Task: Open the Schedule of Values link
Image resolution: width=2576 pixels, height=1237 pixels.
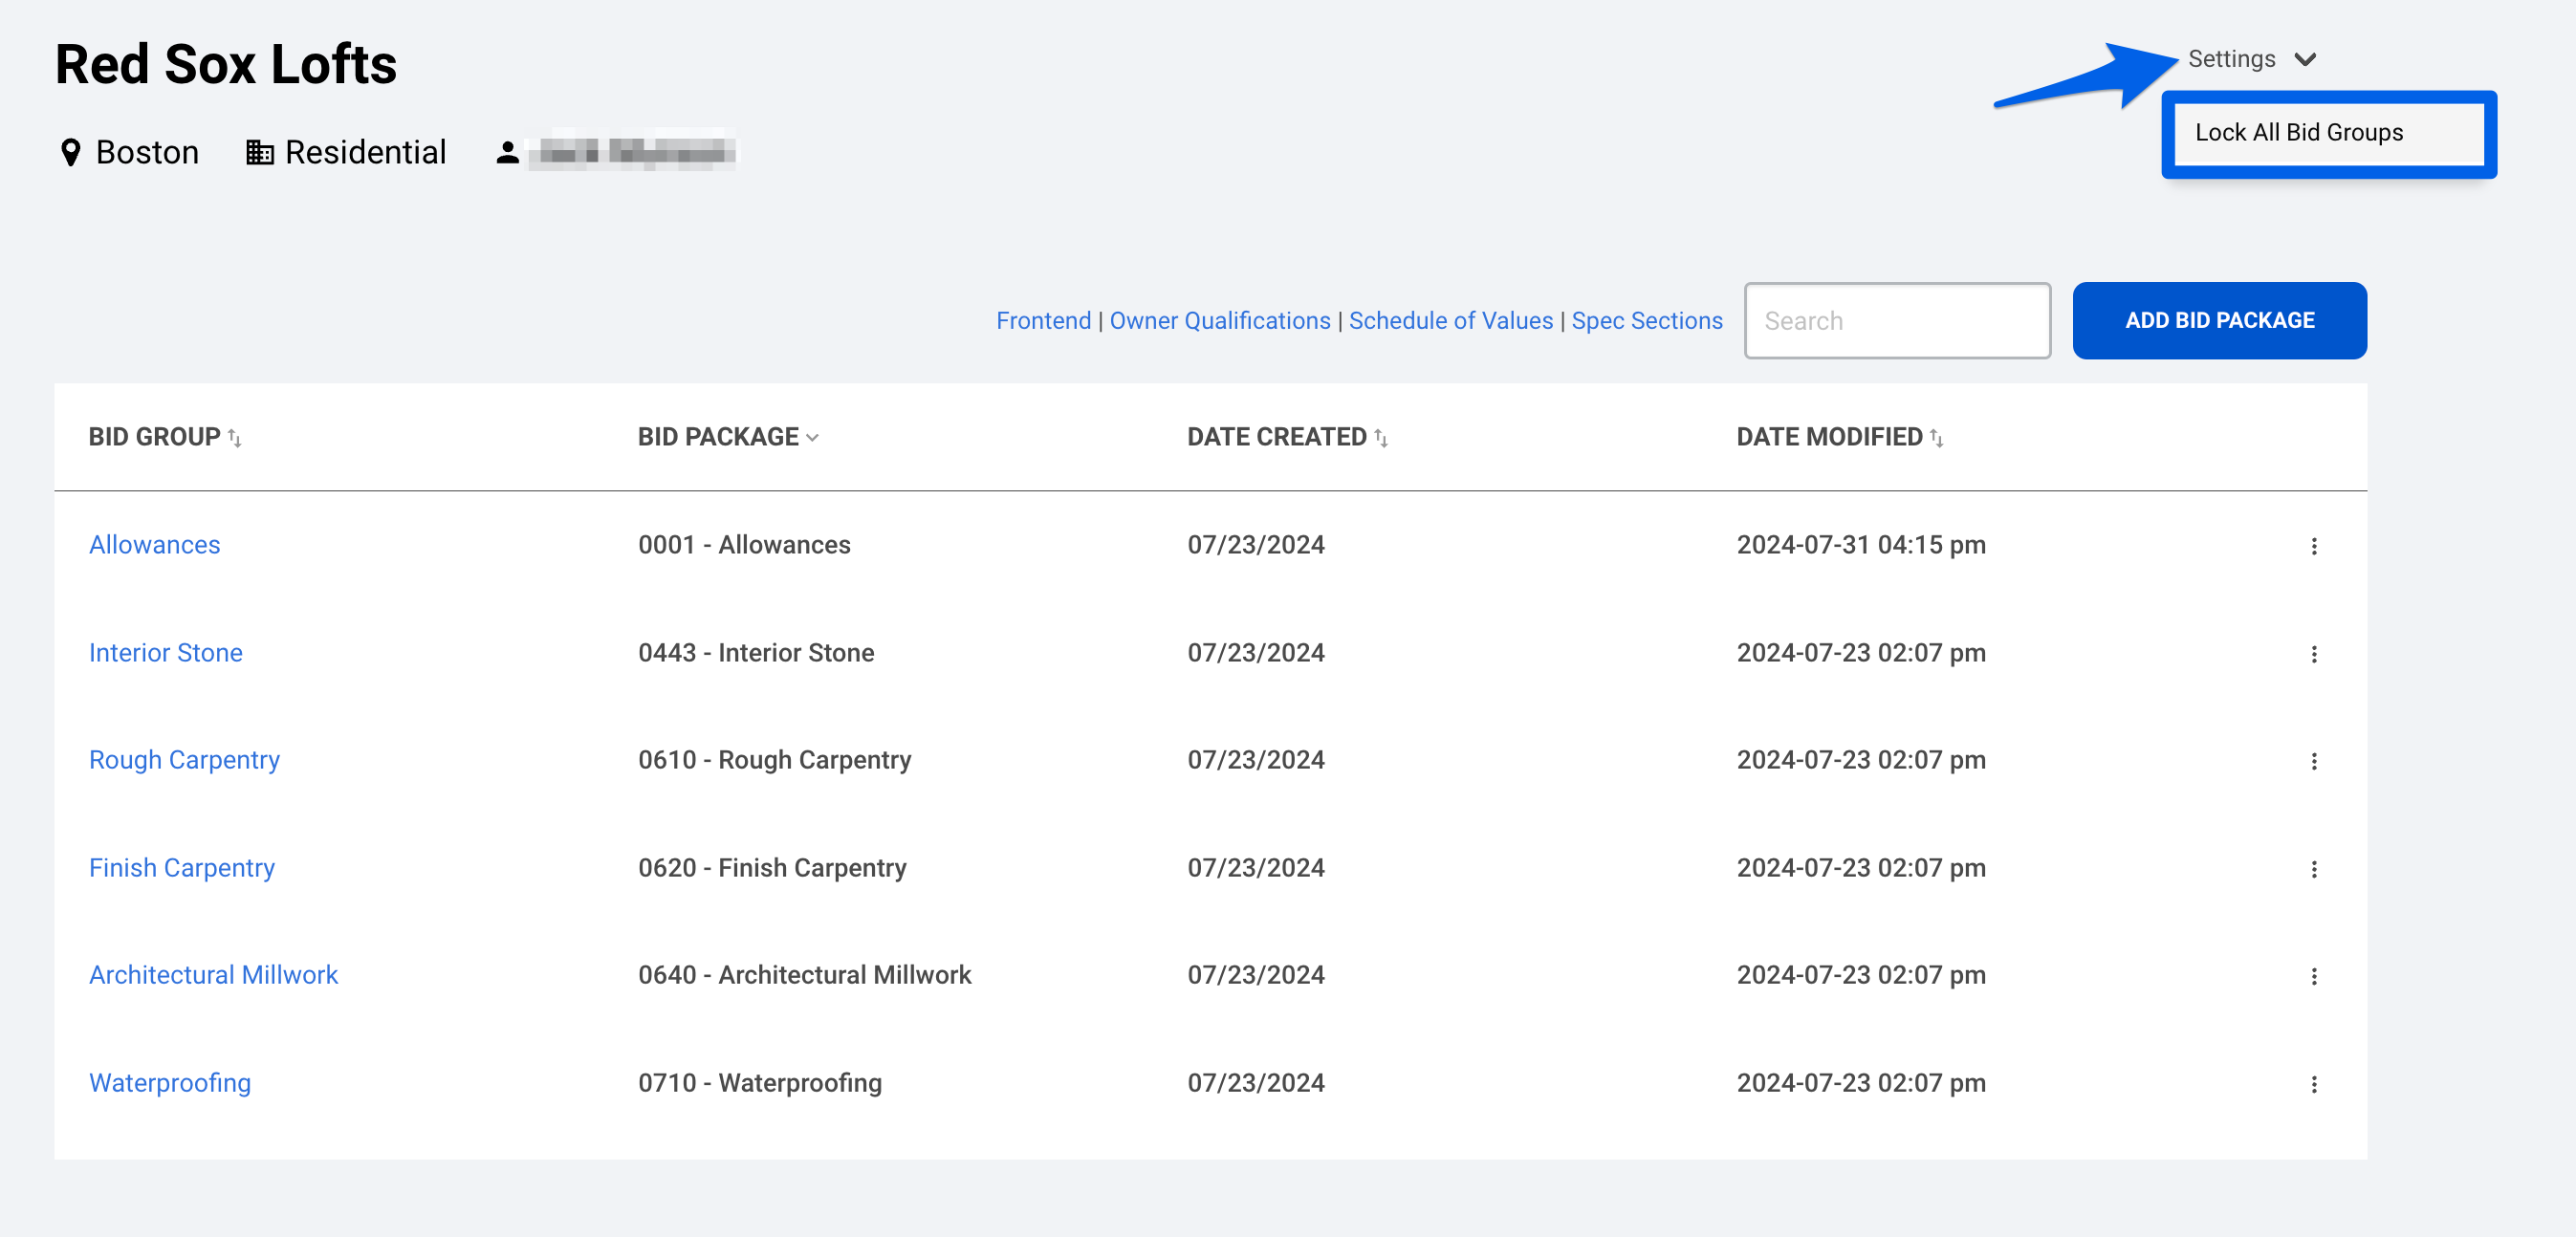Action: pyautogui.click(x=1450, y=321)
